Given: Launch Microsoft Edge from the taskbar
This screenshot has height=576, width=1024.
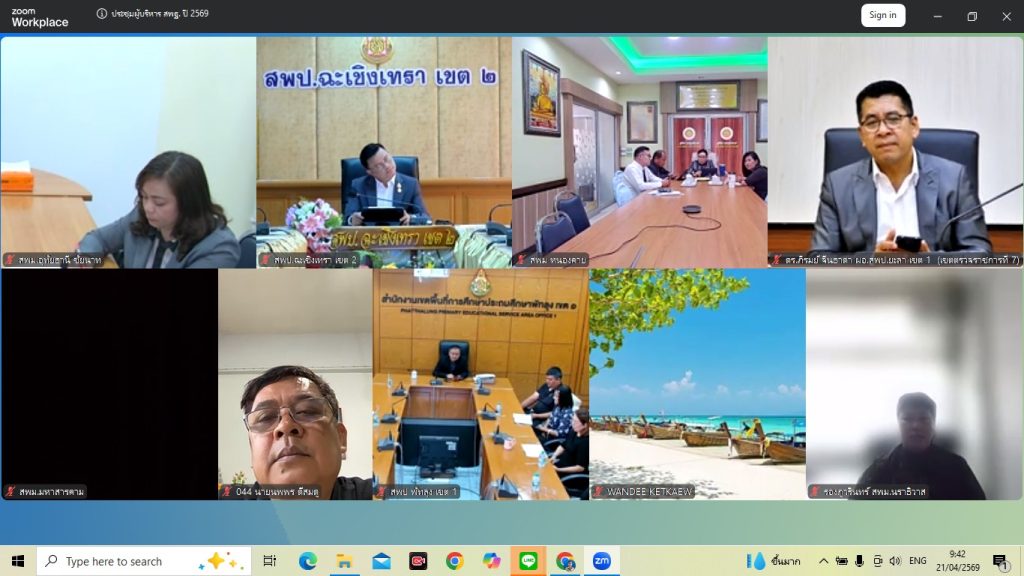Looking at the screenshot, I should pos(308,561).
